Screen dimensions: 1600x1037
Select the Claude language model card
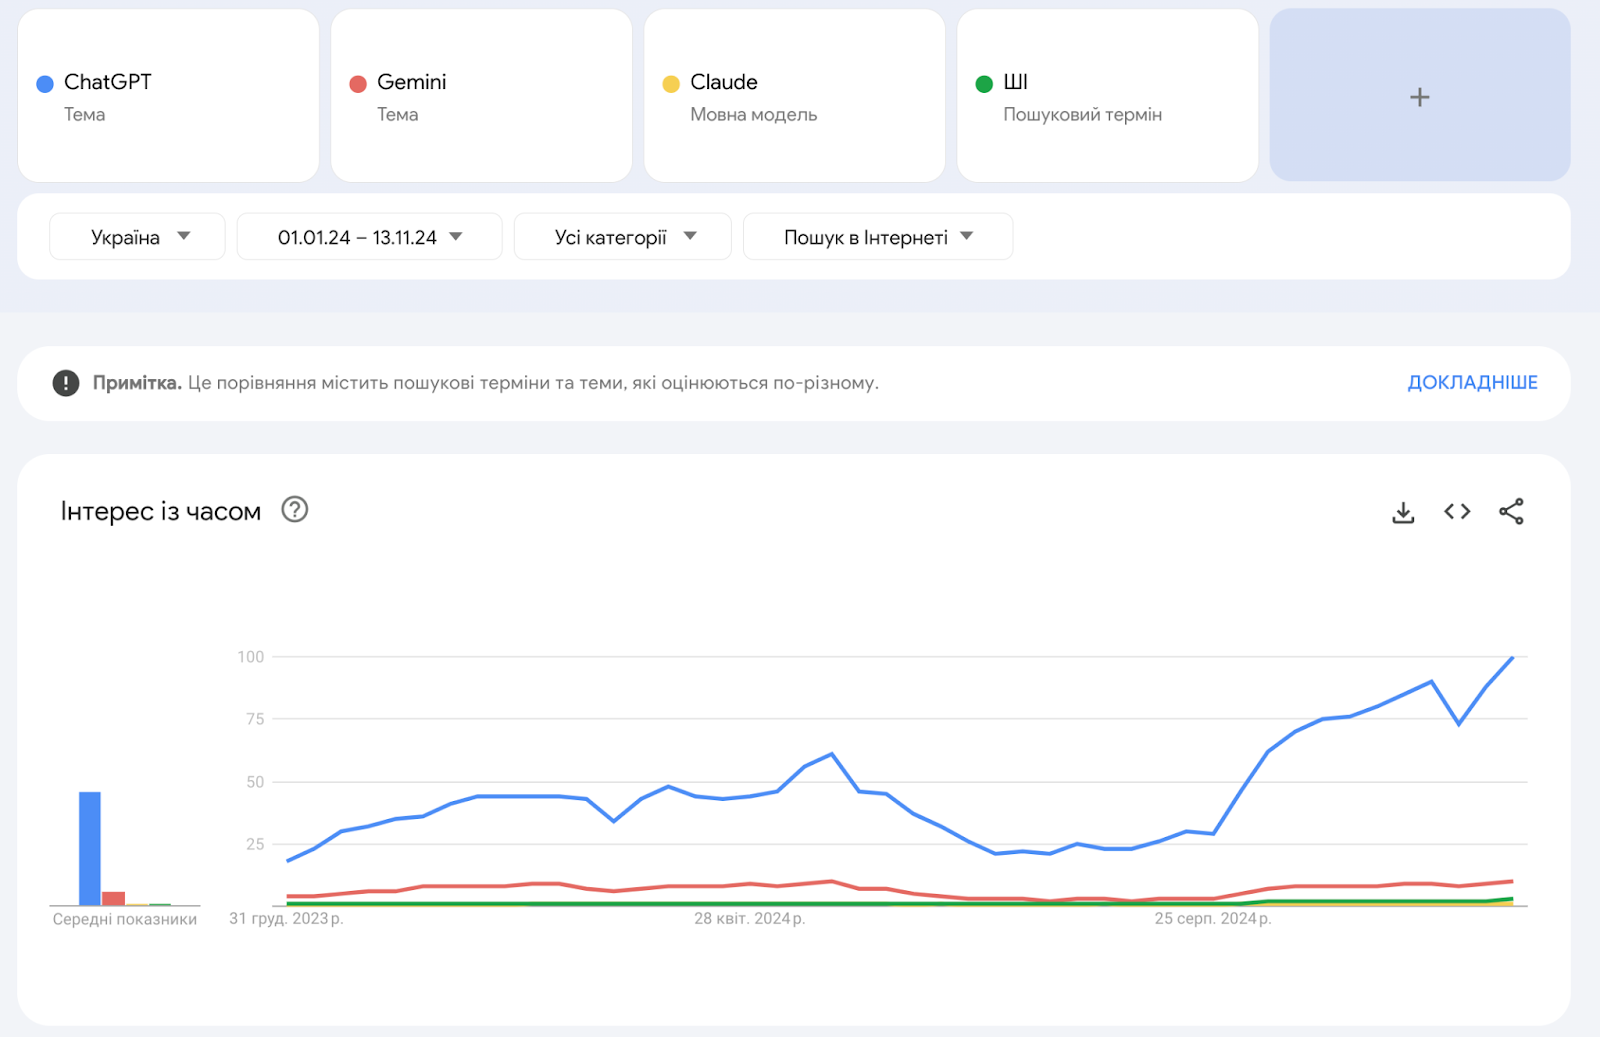click(794, 96)
